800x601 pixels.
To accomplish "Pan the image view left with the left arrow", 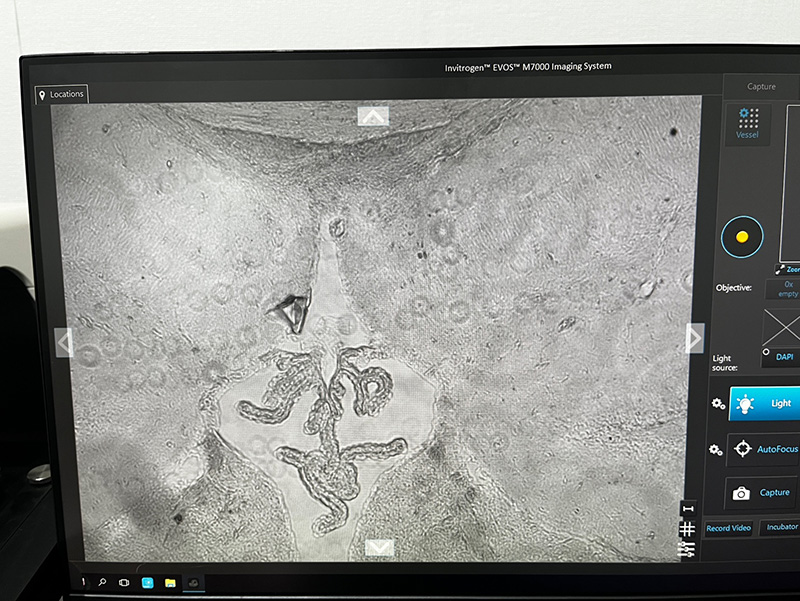I will [65, 342].
